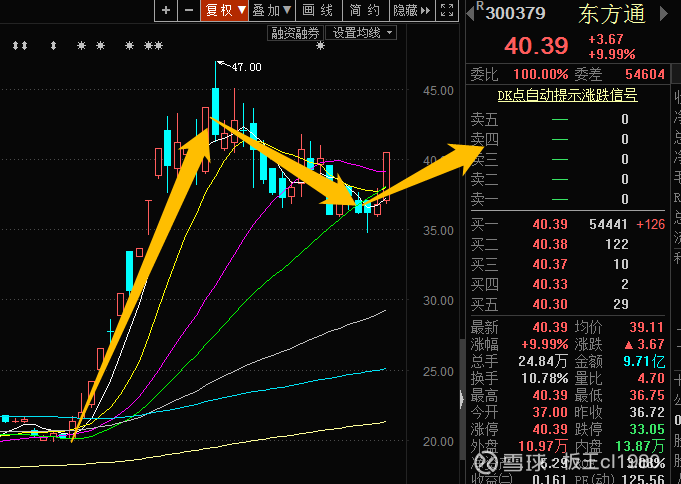Go to next stock arrow
The image size is (681, 484).
tap(664, 14)
